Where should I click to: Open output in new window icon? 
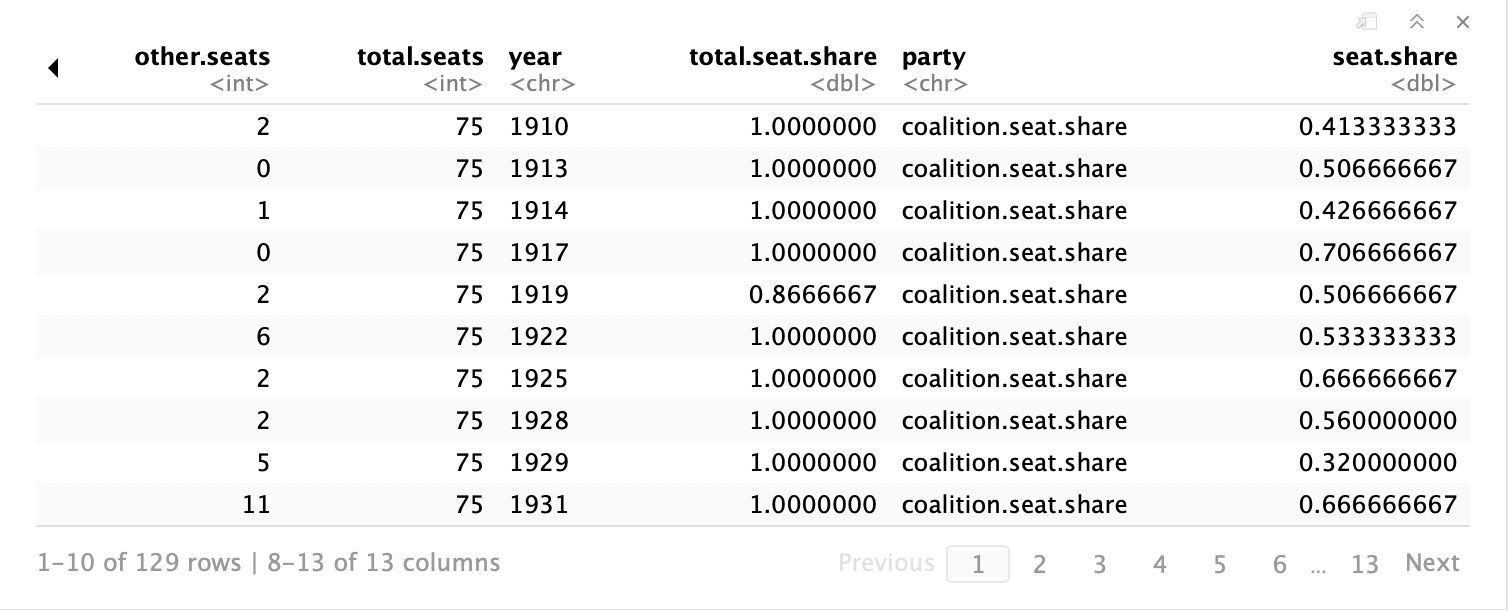(1367, 22)
